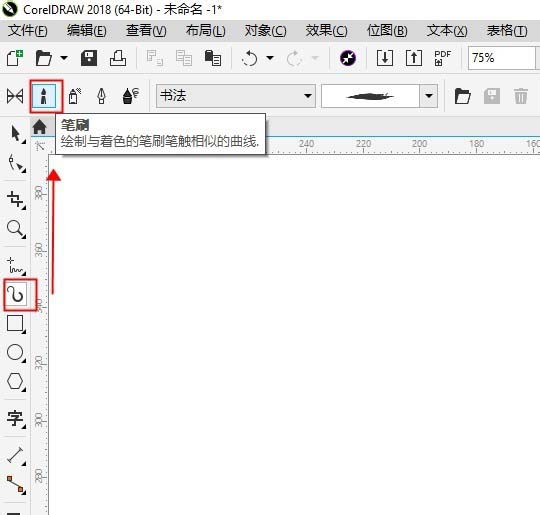Select the Pick arrow tool
Viewport: 540px width, 515px height.
pos(16,134)
